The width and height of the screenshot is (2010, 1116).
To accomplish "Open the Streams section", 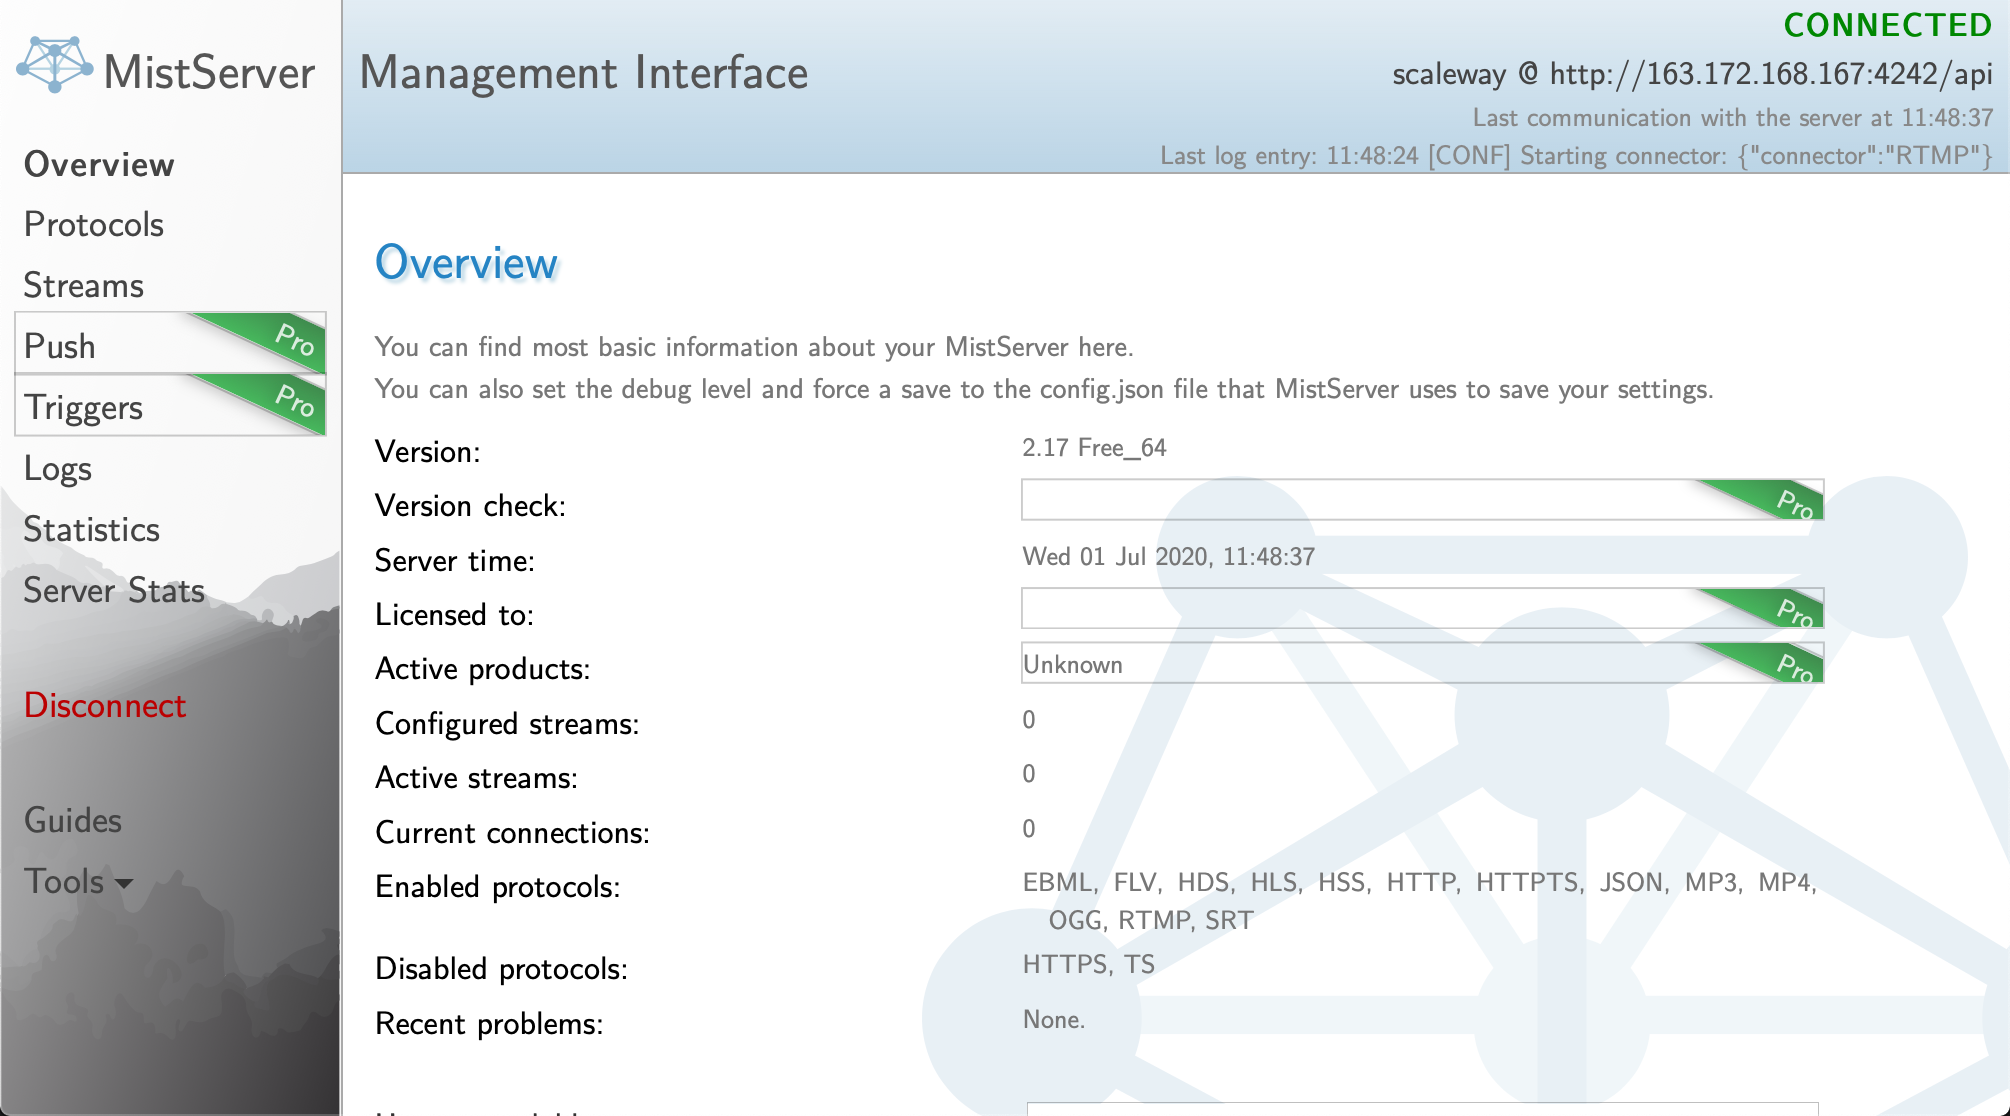I will (x=84, y=286).
